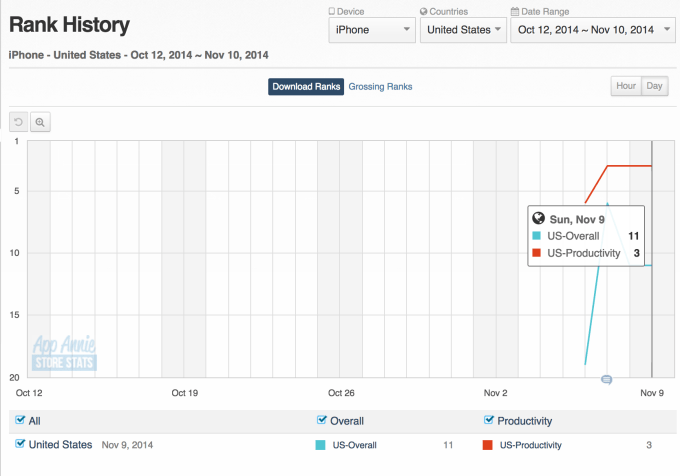Image resolution: width=680 pixels, height=476 pixels.
Task: Switch to Hour granularity
Action: (x=626, y=86)
